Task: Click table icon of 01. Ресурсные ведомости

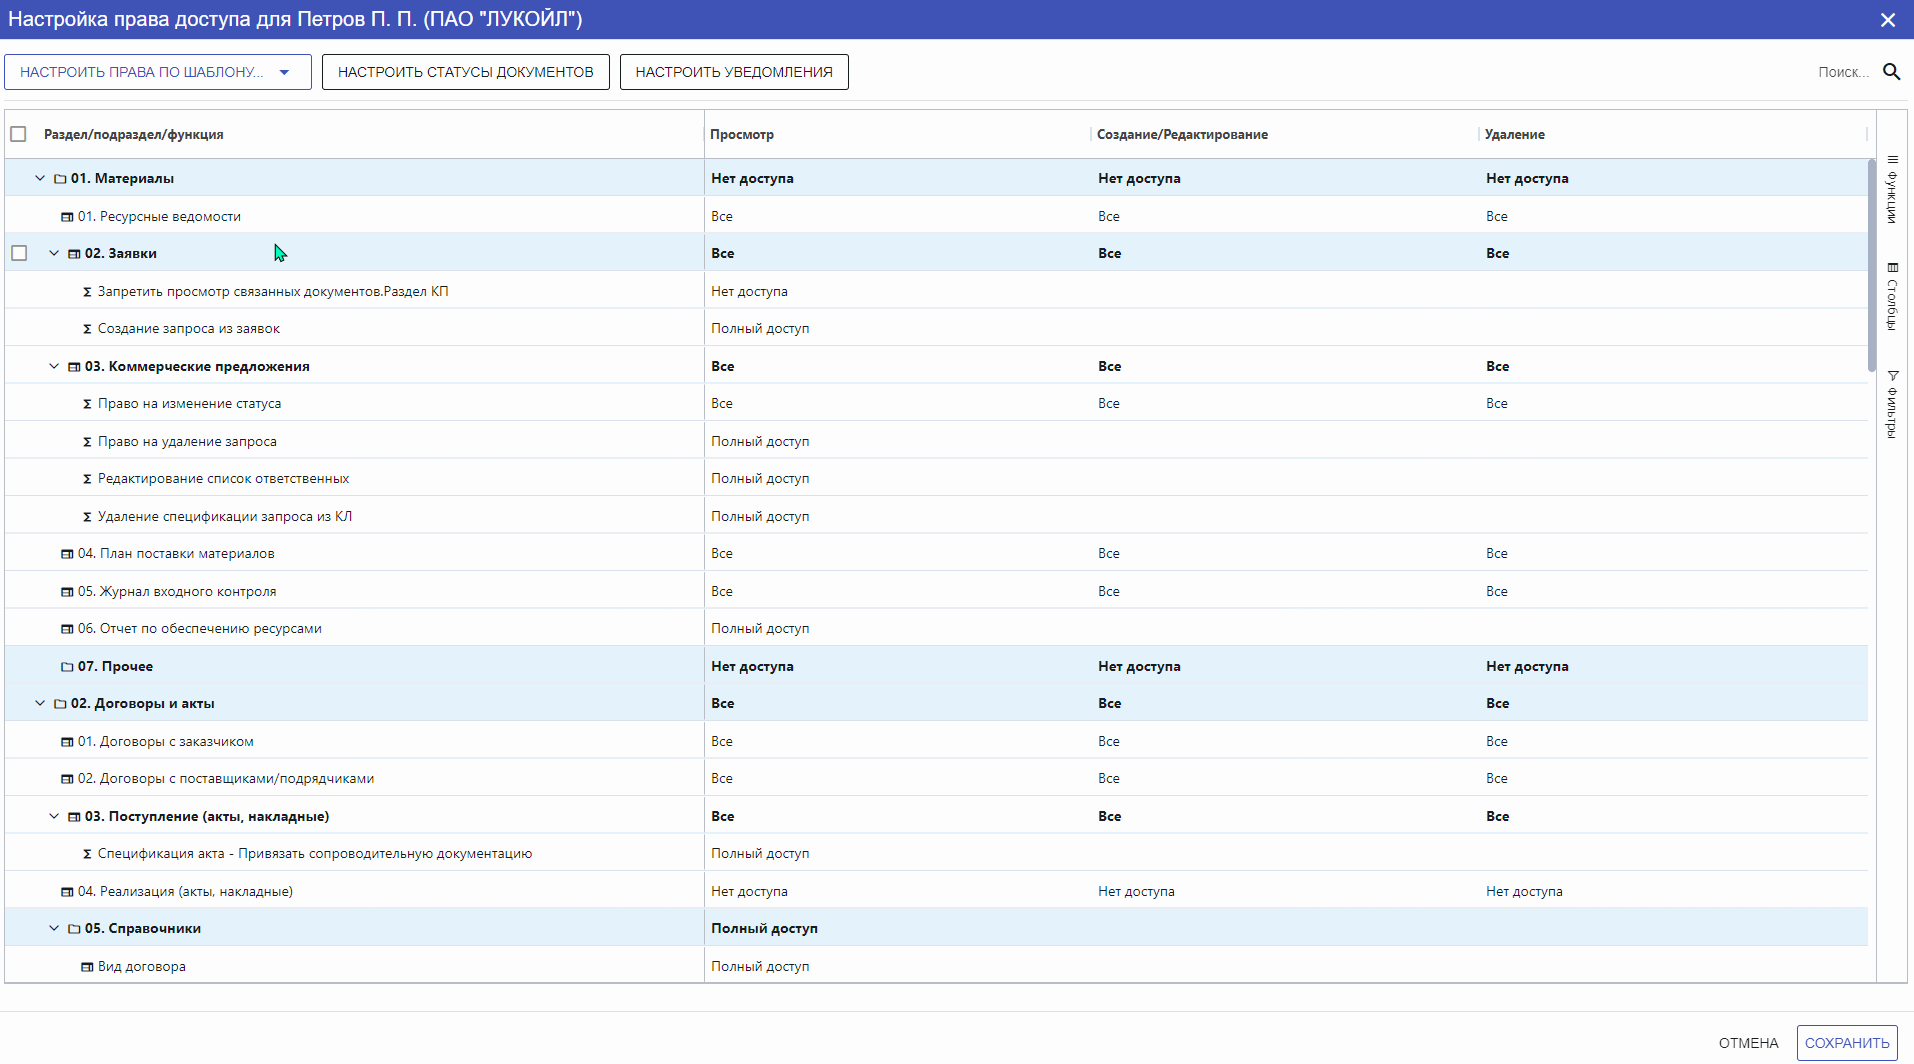Action: tap(67, 217)
